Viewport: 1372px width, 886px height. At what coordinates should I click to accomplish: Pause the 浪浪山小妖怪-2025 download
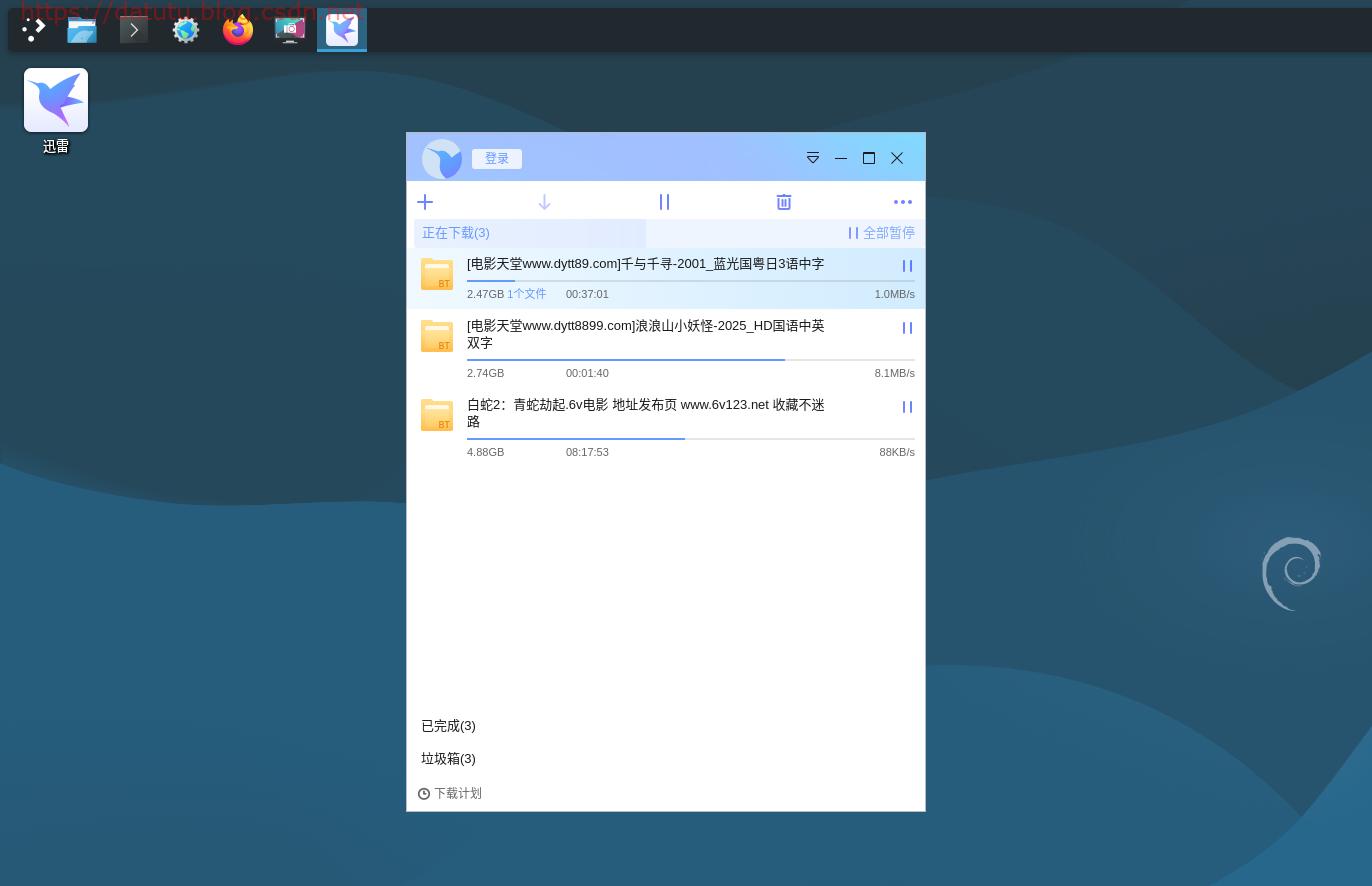[907, 328]
